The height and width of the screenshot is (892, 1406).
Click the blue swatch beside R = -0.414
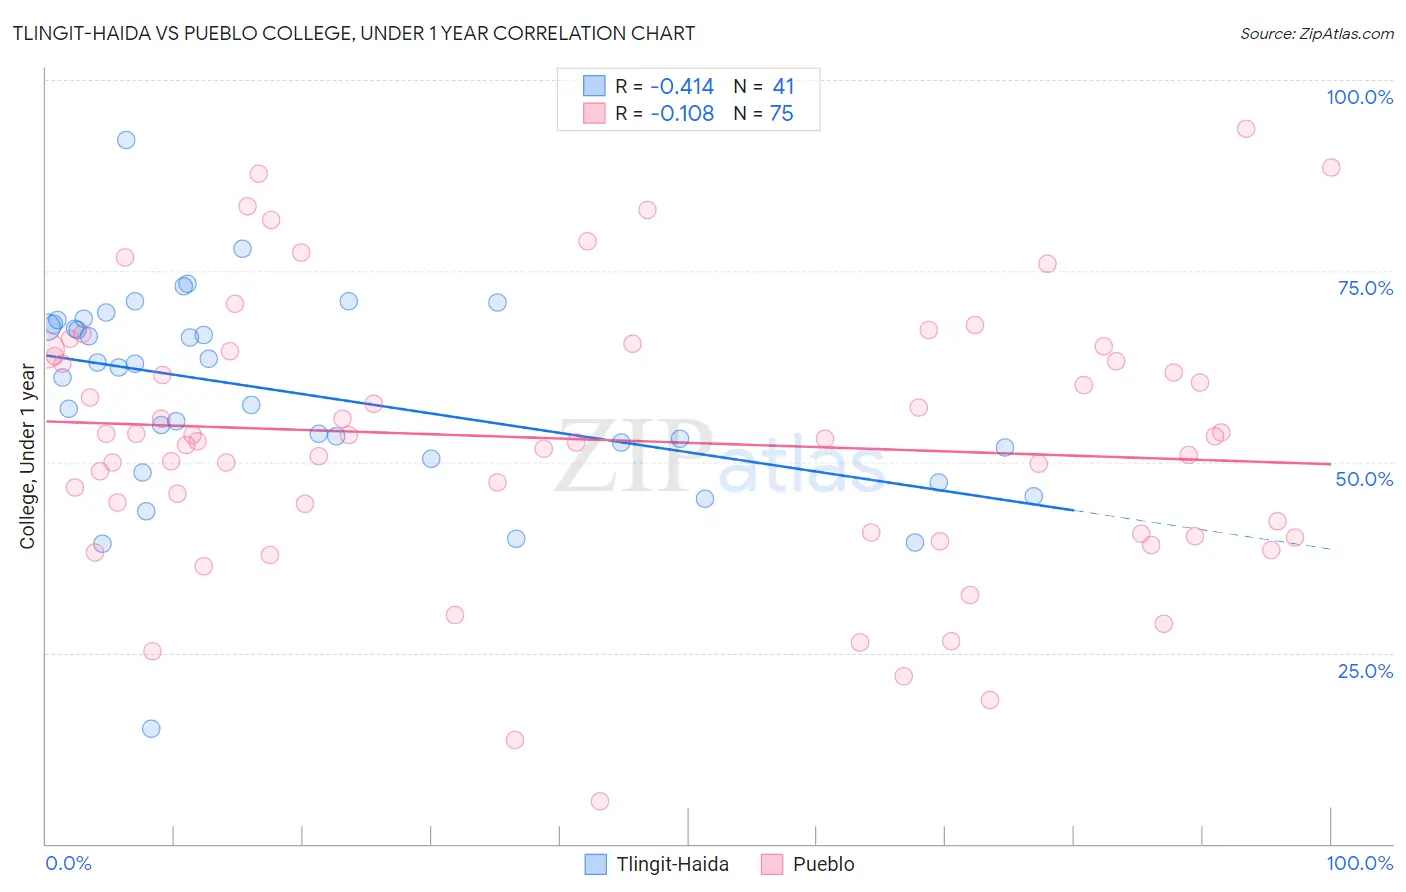coord(594,86)
